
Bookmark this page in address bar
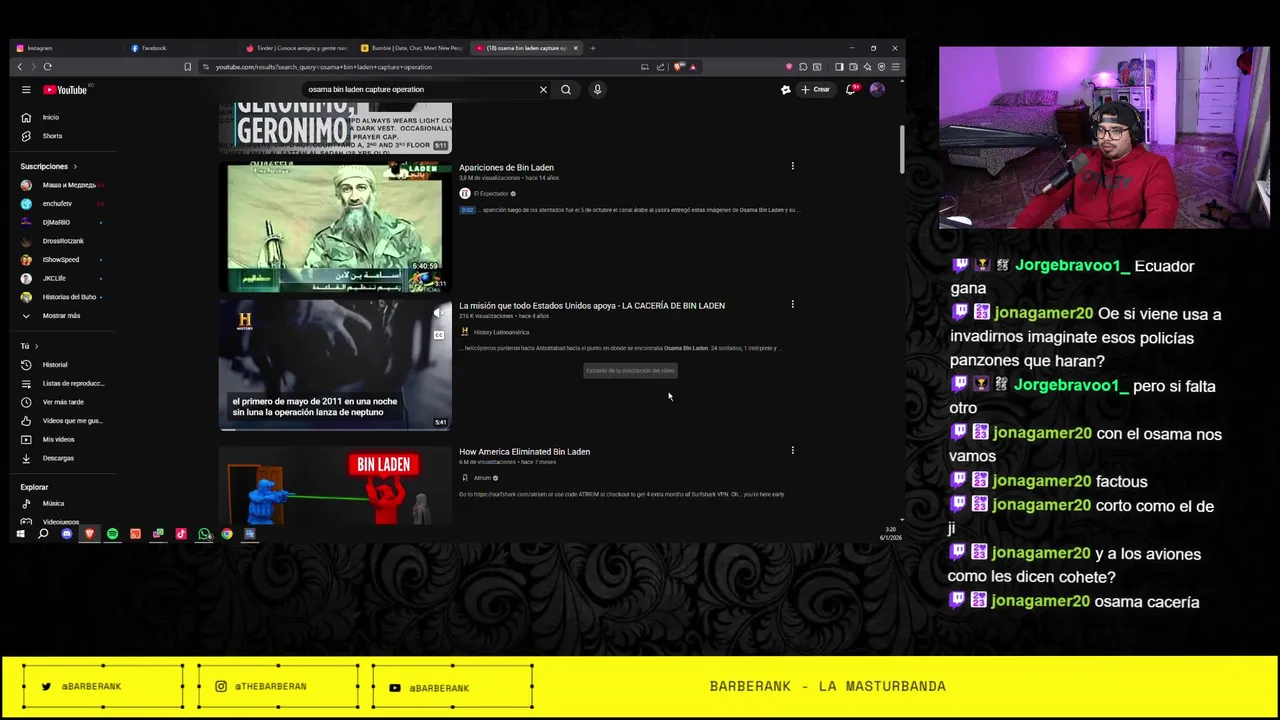tap(187, 67)
